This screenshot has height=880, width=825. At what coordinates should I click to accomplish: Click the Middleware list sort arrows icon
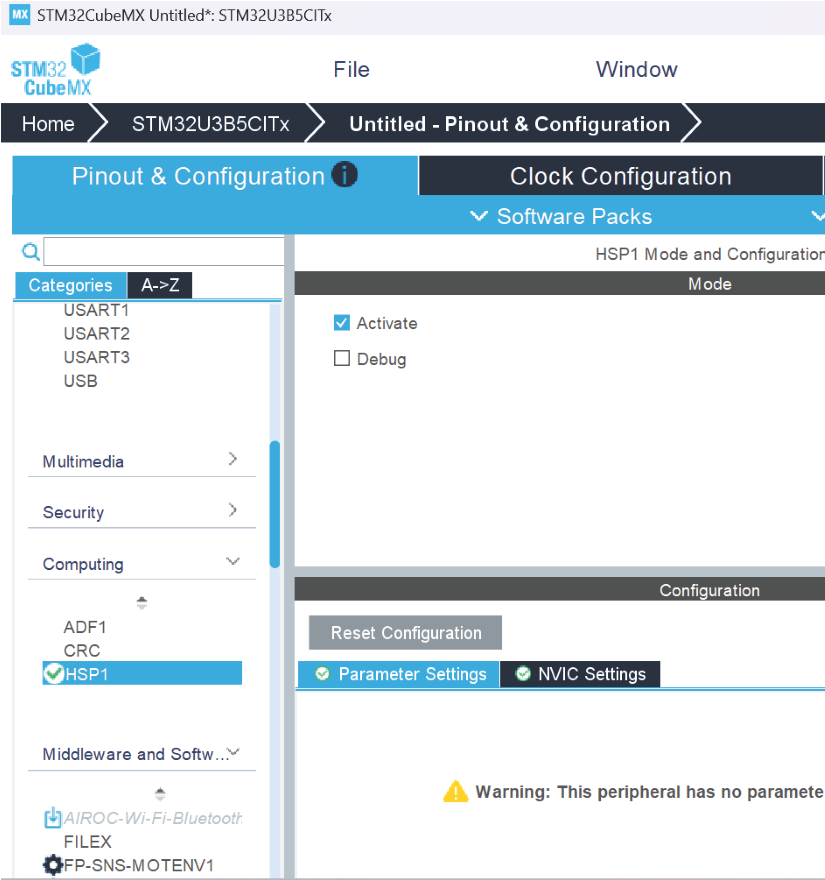pyautogui.click(x=160, y=794)
